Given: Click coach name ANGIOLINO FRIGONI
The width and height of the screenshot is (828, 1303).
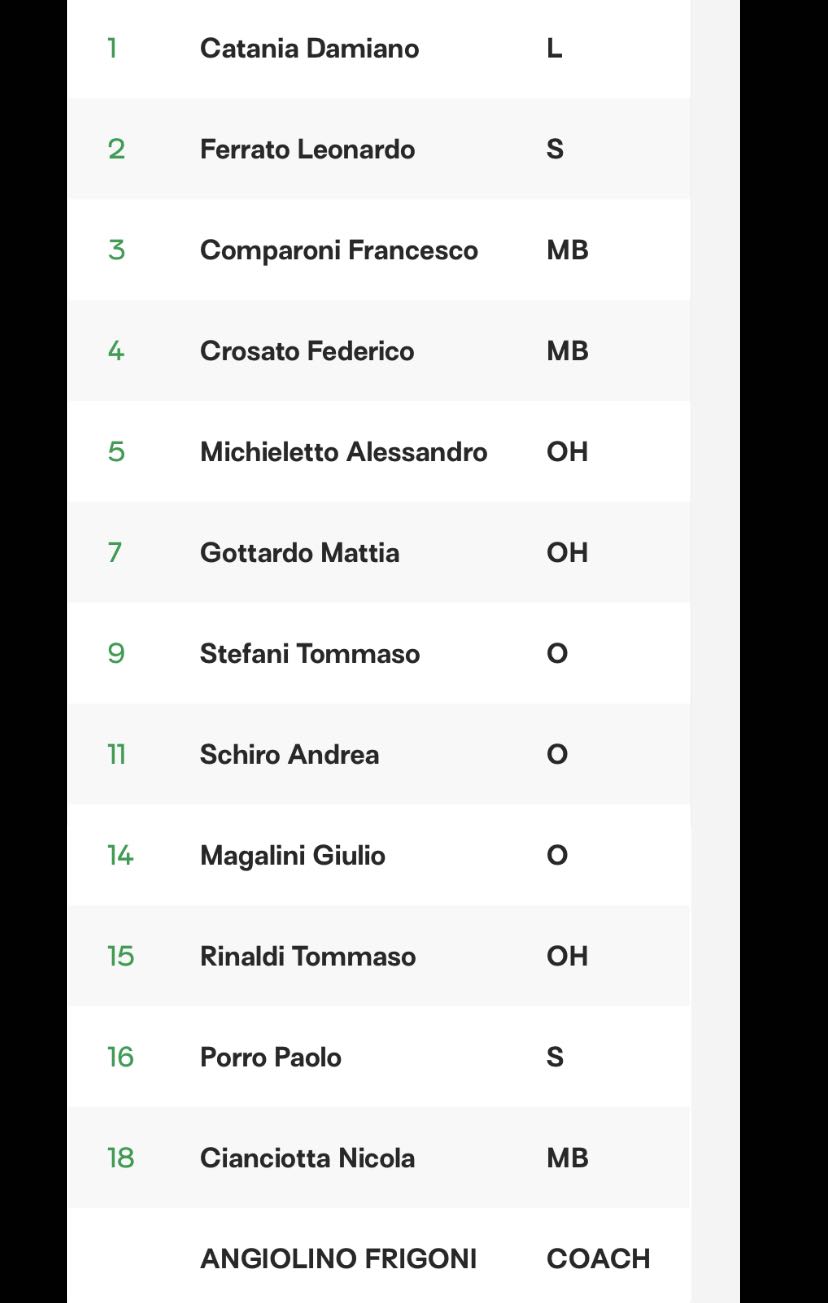Looking at the screenshot, I should (x=338, y=1259).
